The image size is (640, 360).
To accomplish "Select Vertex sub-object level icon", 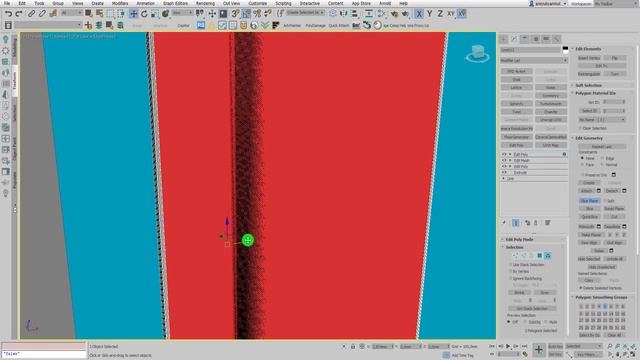I will tap(516, 256).
